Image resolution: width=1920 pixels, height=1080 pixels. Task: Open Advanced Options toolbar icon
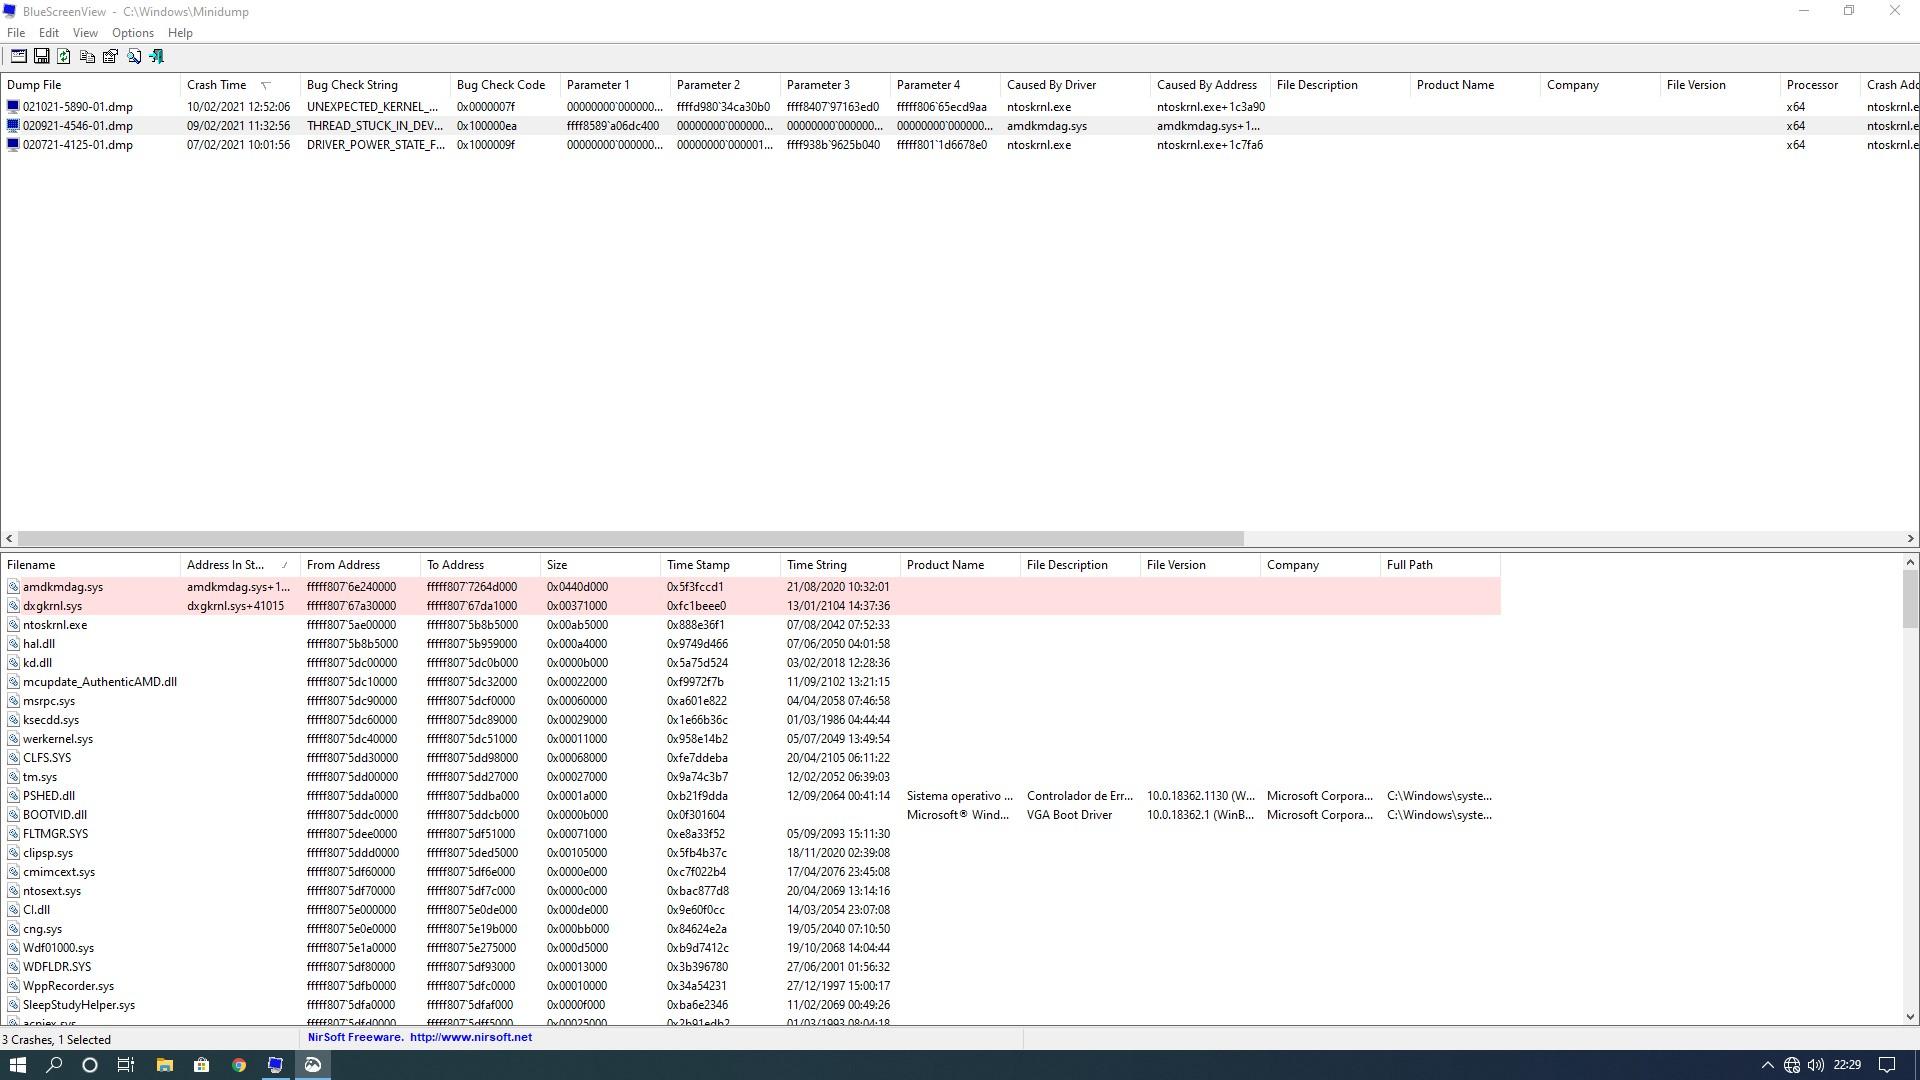(x=18, y=57)
